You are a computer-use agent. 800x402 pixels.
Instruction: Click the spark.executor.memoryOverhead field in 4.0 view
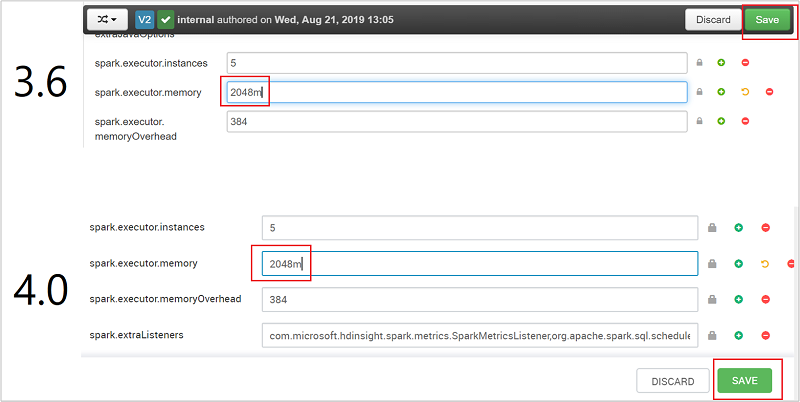click(x=480, y=299)
